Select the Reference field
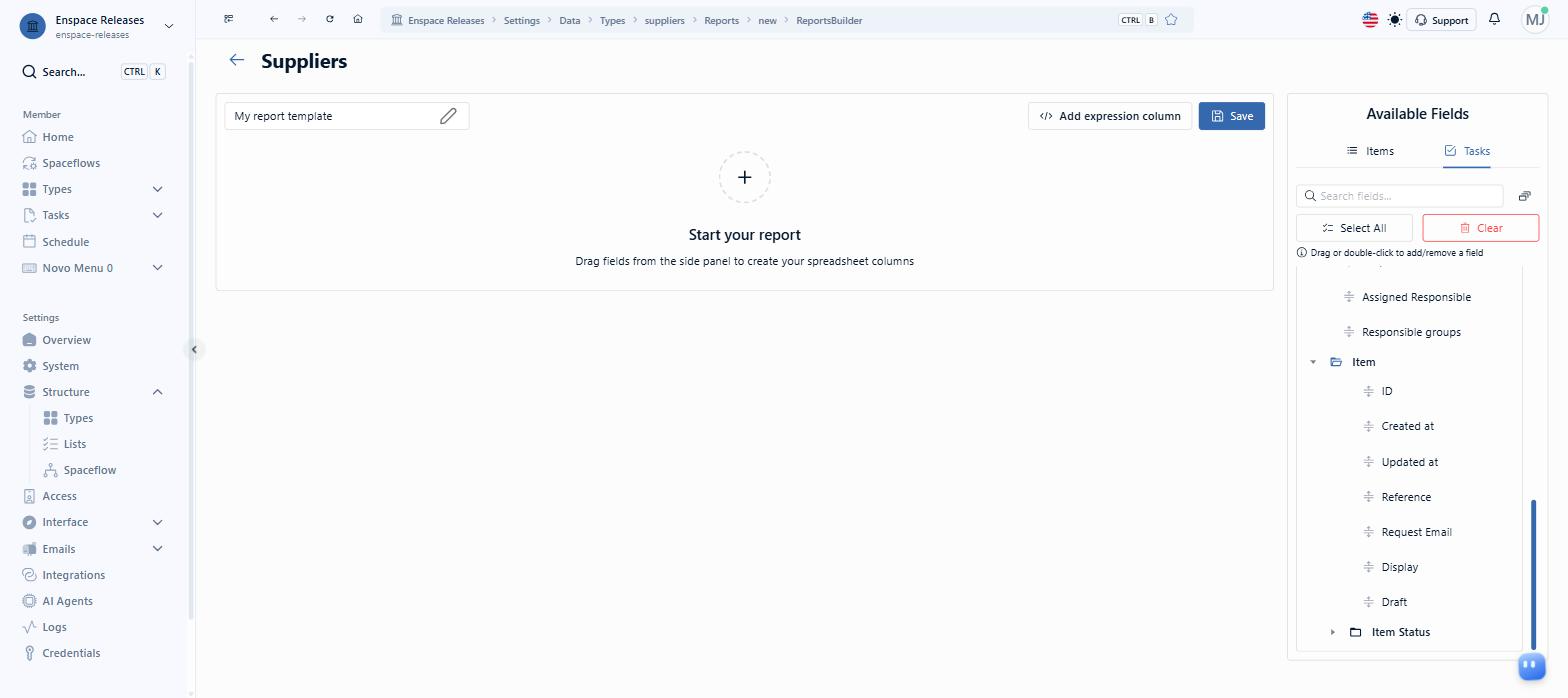 (x=1406, y=497)
